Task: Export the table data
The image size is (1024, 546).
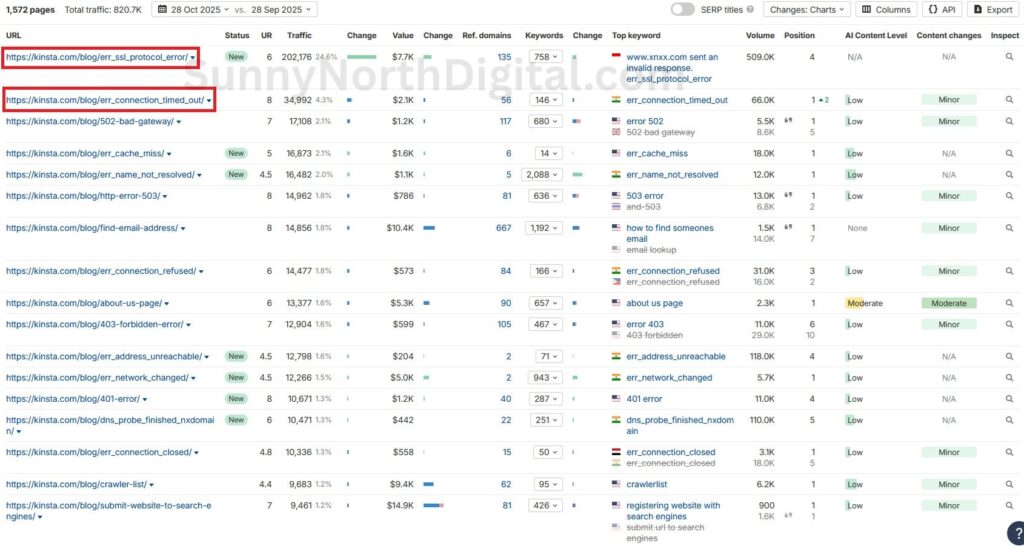Action: pos(993,10)
